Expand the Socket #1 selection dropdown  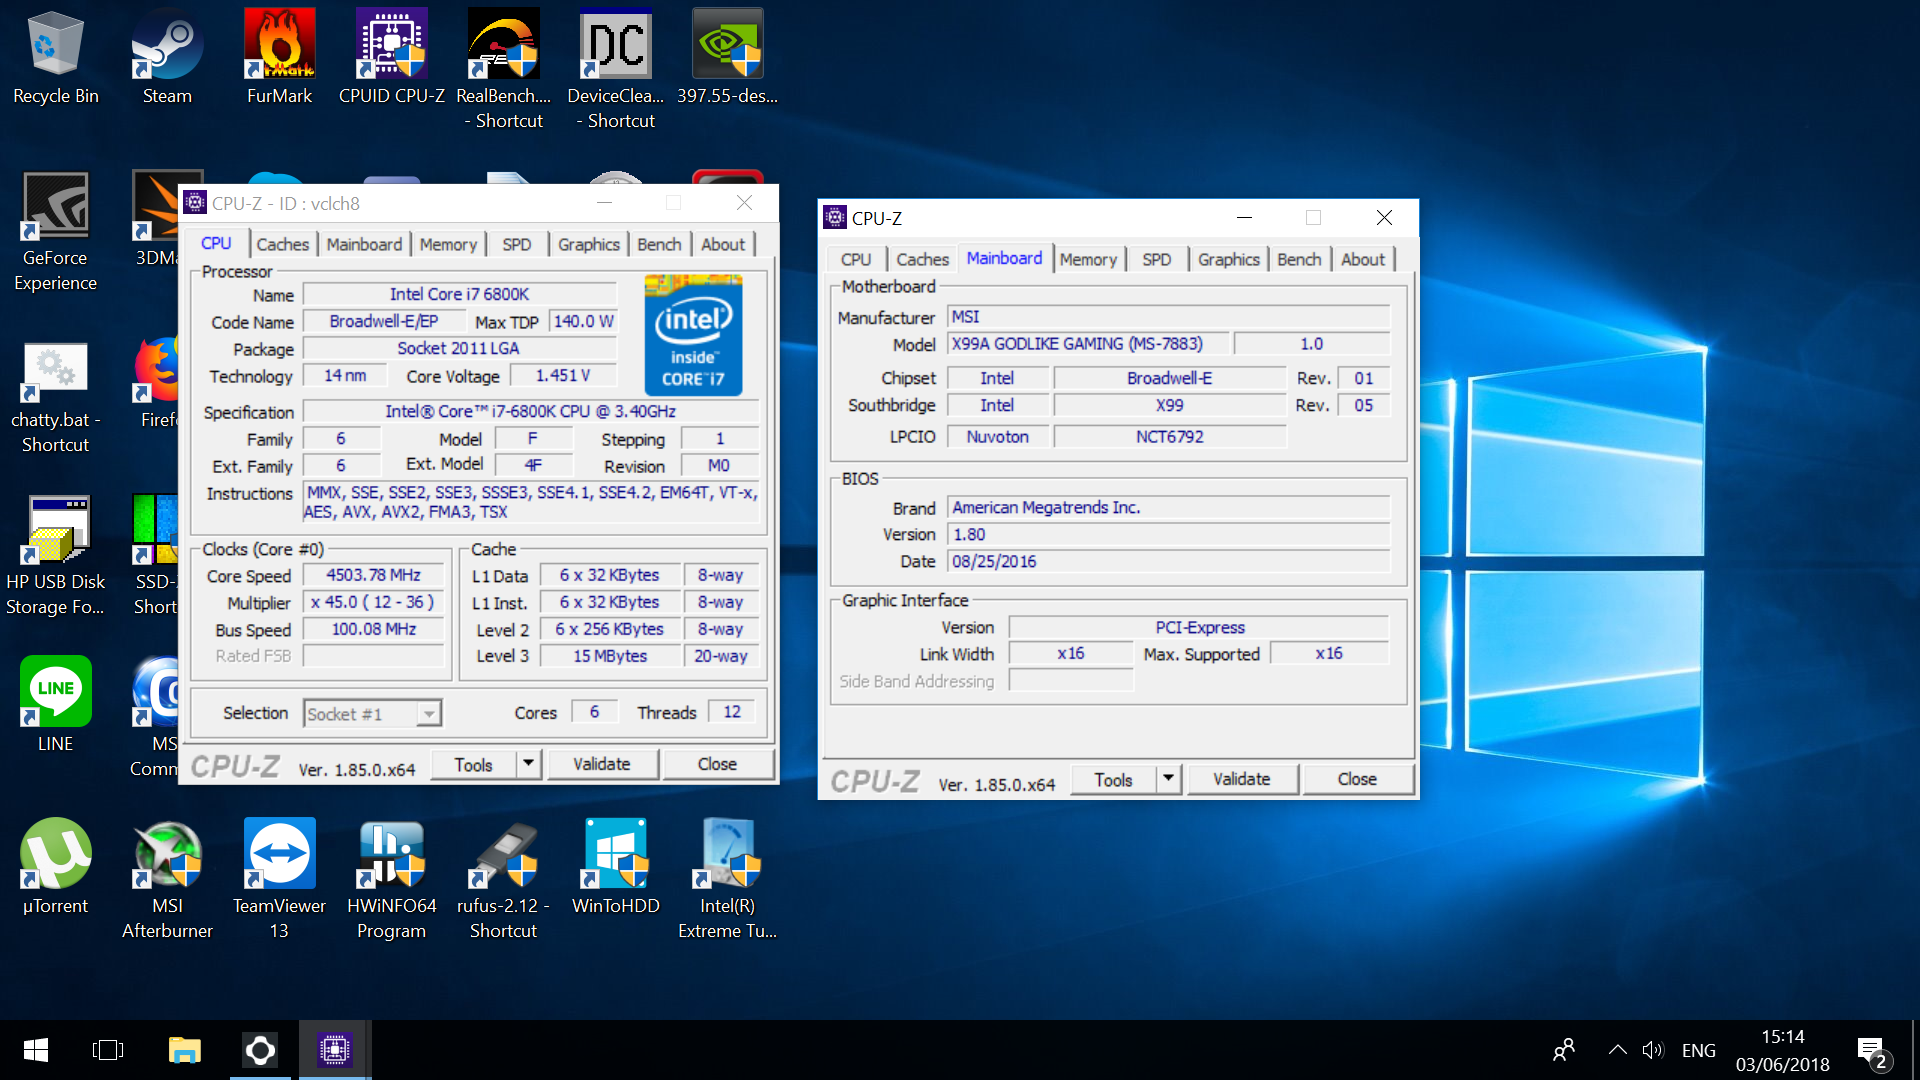[429, 714]
